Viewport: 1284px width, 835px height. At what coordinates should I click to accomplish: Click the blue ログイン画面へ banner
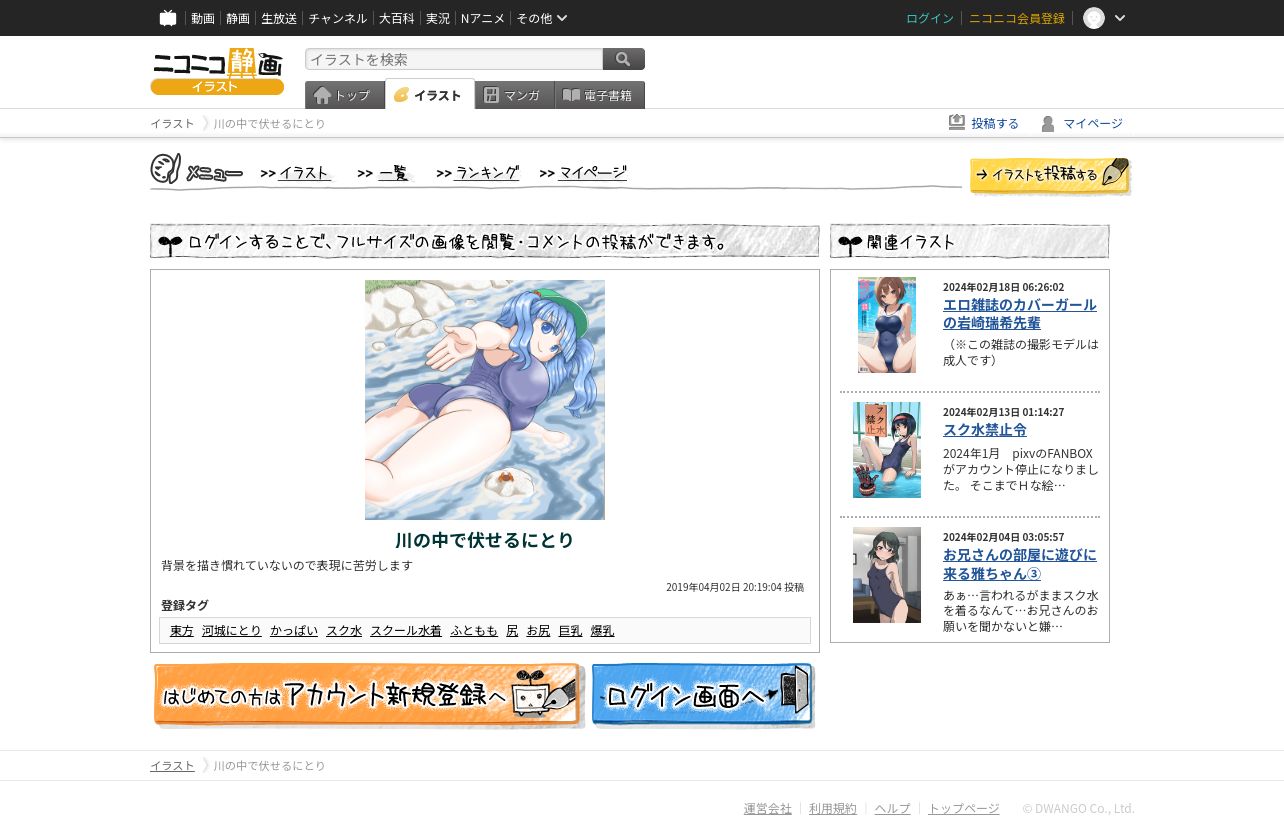click(703, 695)
